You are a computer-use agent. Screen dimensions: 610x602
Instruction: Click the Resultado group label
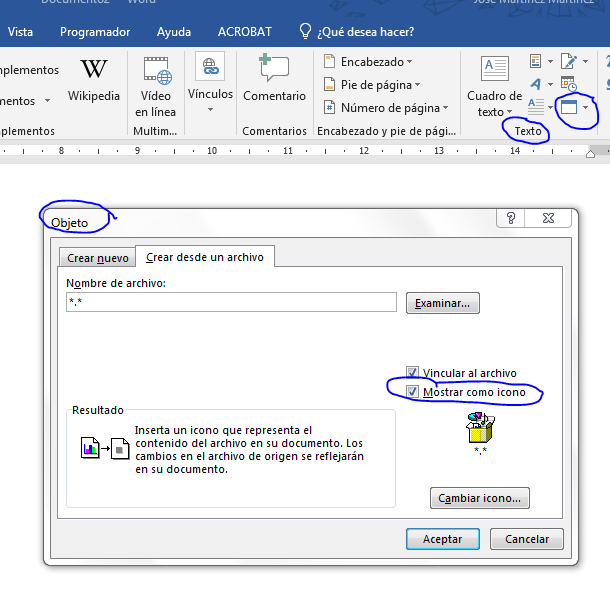[98, 410]
